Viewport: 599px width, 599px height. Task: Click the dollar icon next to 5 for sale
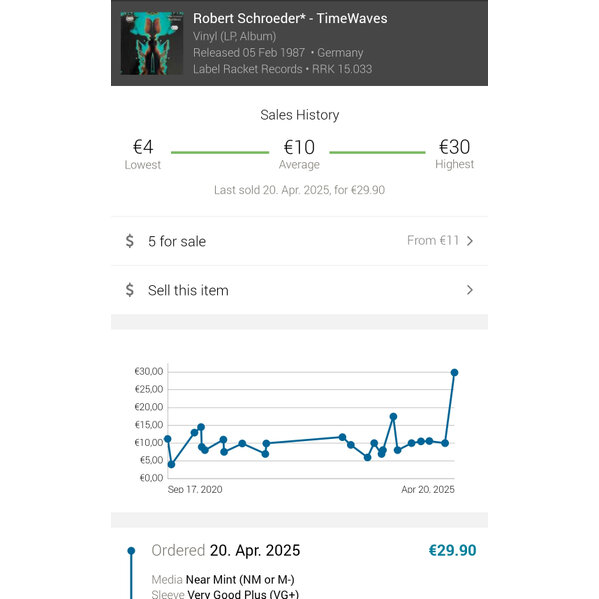[x=130, y=241]
